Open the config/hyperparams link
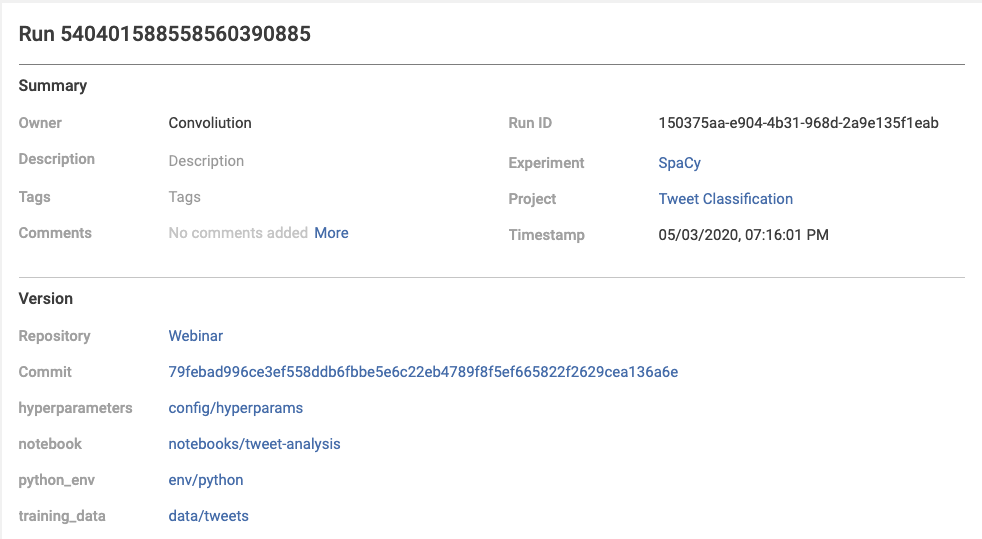 coord(235,408)
